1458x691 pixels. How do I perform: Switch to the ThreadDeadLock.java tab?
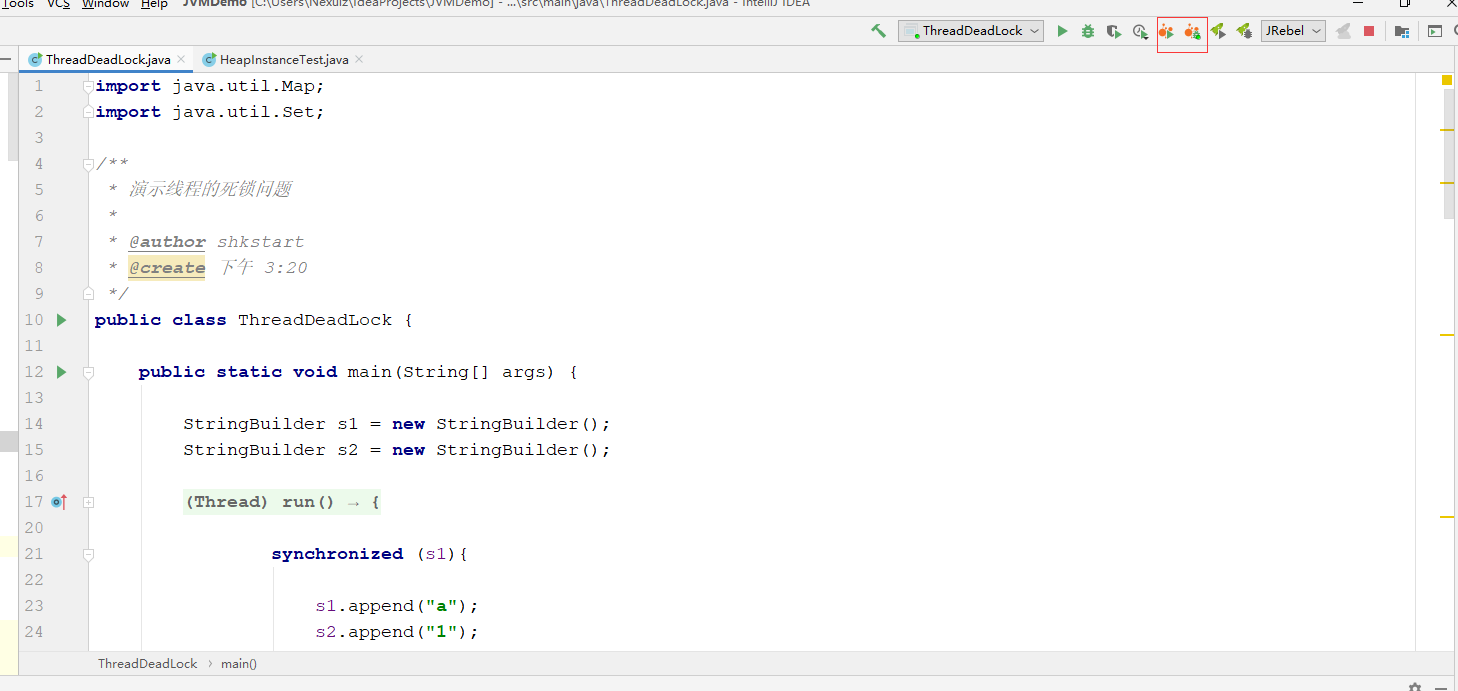click(x=107, y=60)
